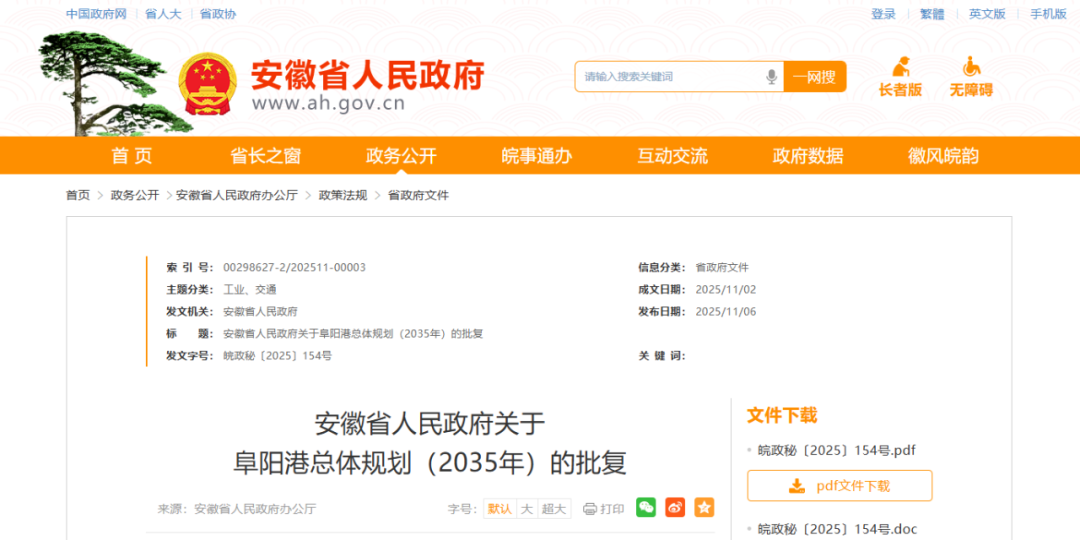Screen dimensions: 1080x540
Task: Open the 省政协 top link
Action: [218, 14]
